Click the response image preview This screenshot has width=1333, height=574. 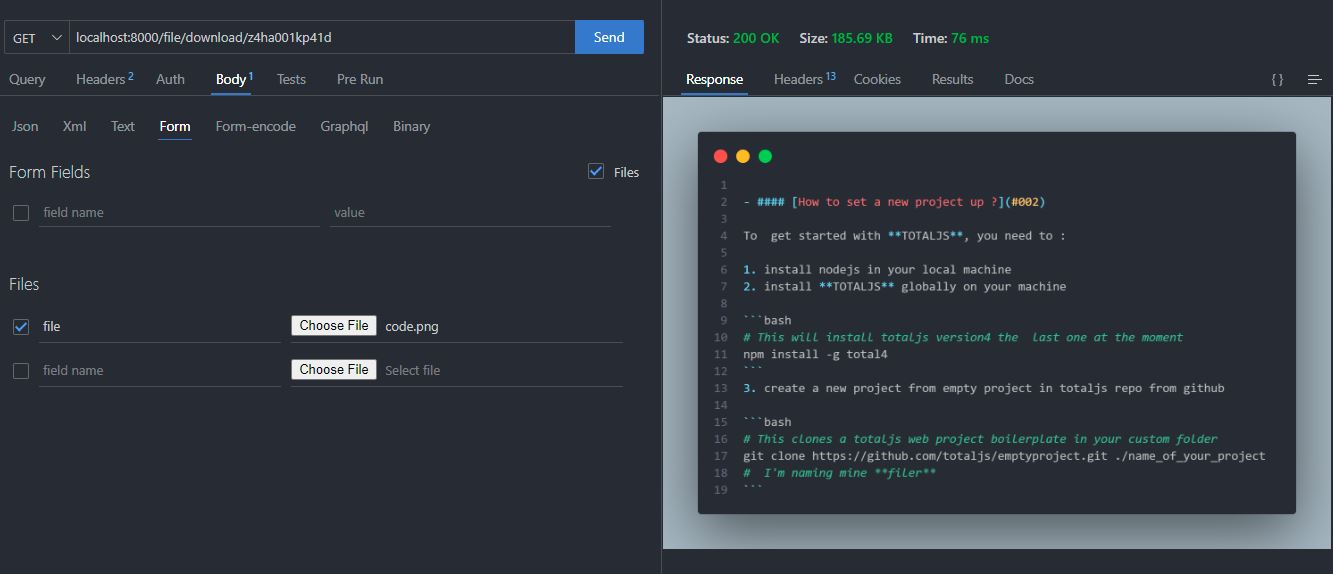click(x=997, y=323)
